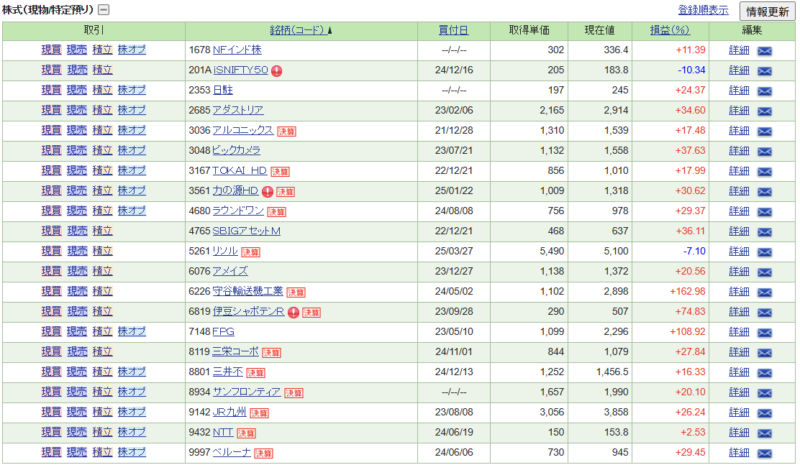
Task: Open stock page for ベルーナ
Action: click(232, 452)
